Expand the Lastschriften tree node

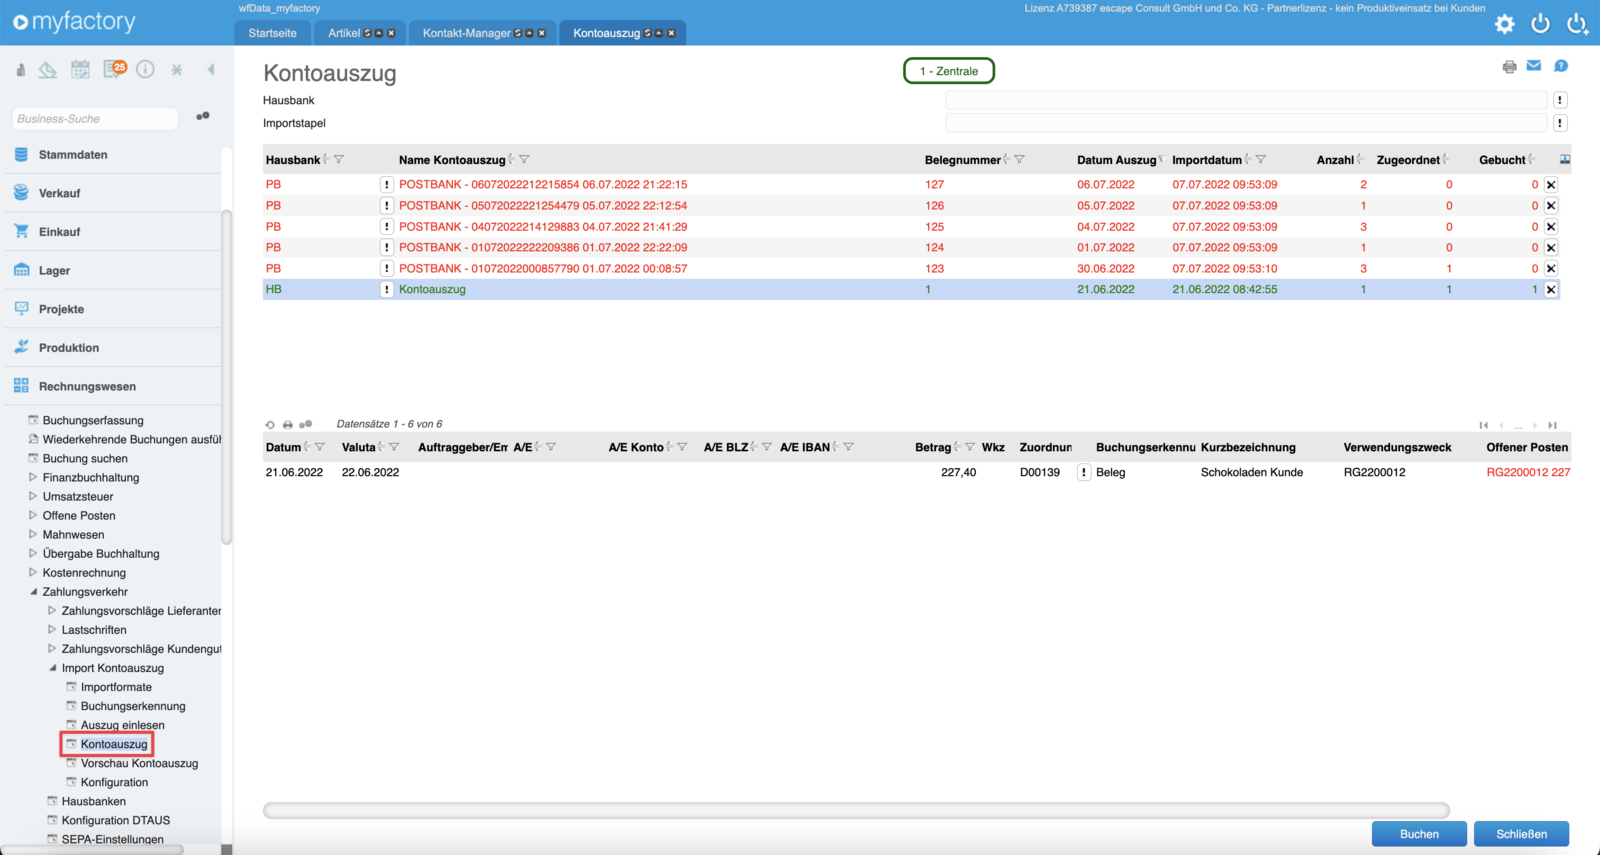click(52, 630)
